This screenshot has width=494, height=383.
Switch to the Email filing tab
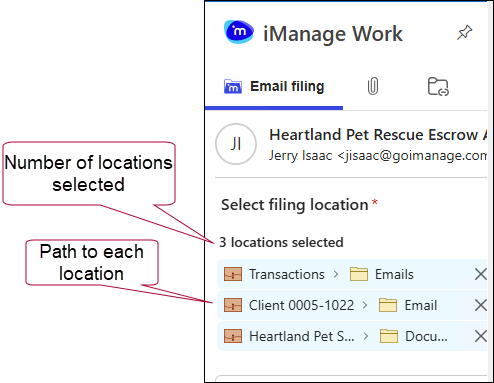pos(274,86)
